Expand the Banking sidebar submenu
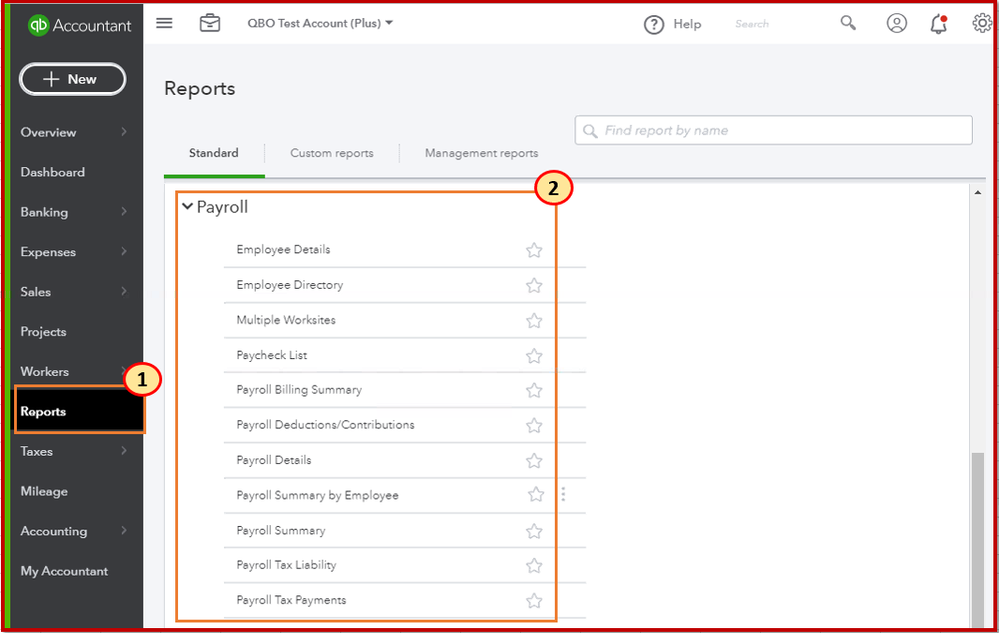 124,212
